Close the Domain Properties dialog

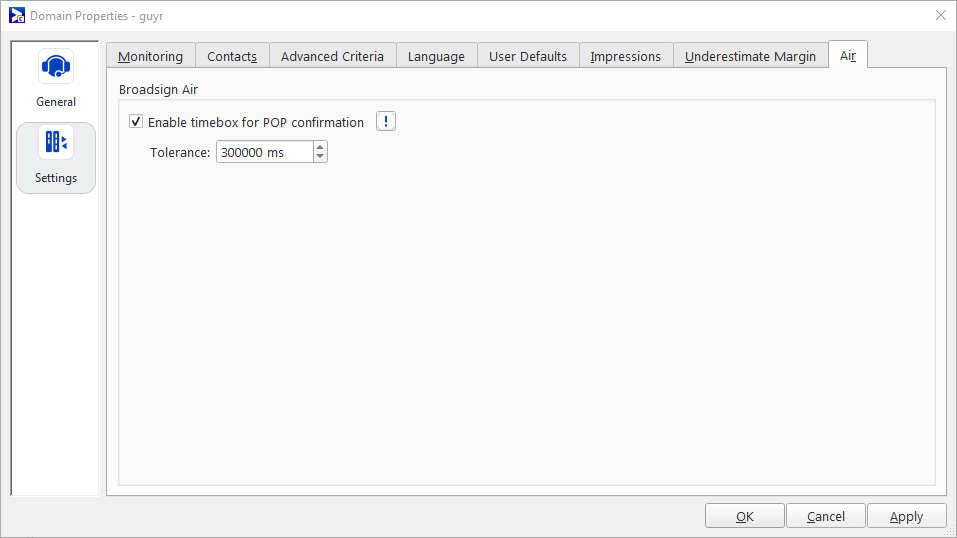(x=940, y=16)
